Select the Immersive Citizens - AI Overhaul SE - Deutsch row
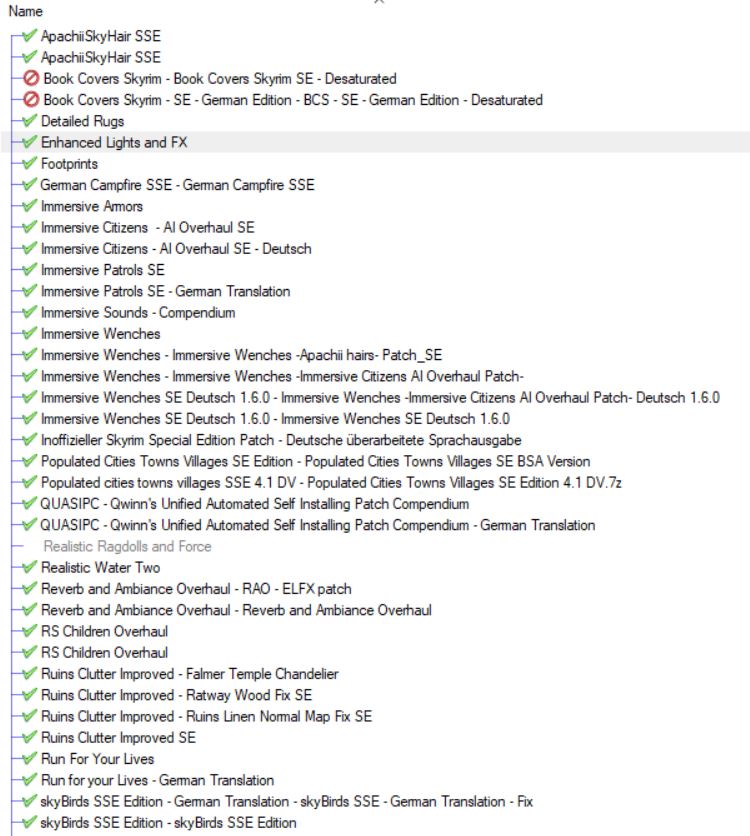The width and height of the screenshot is (750, 836). click(x=176, y=249)
